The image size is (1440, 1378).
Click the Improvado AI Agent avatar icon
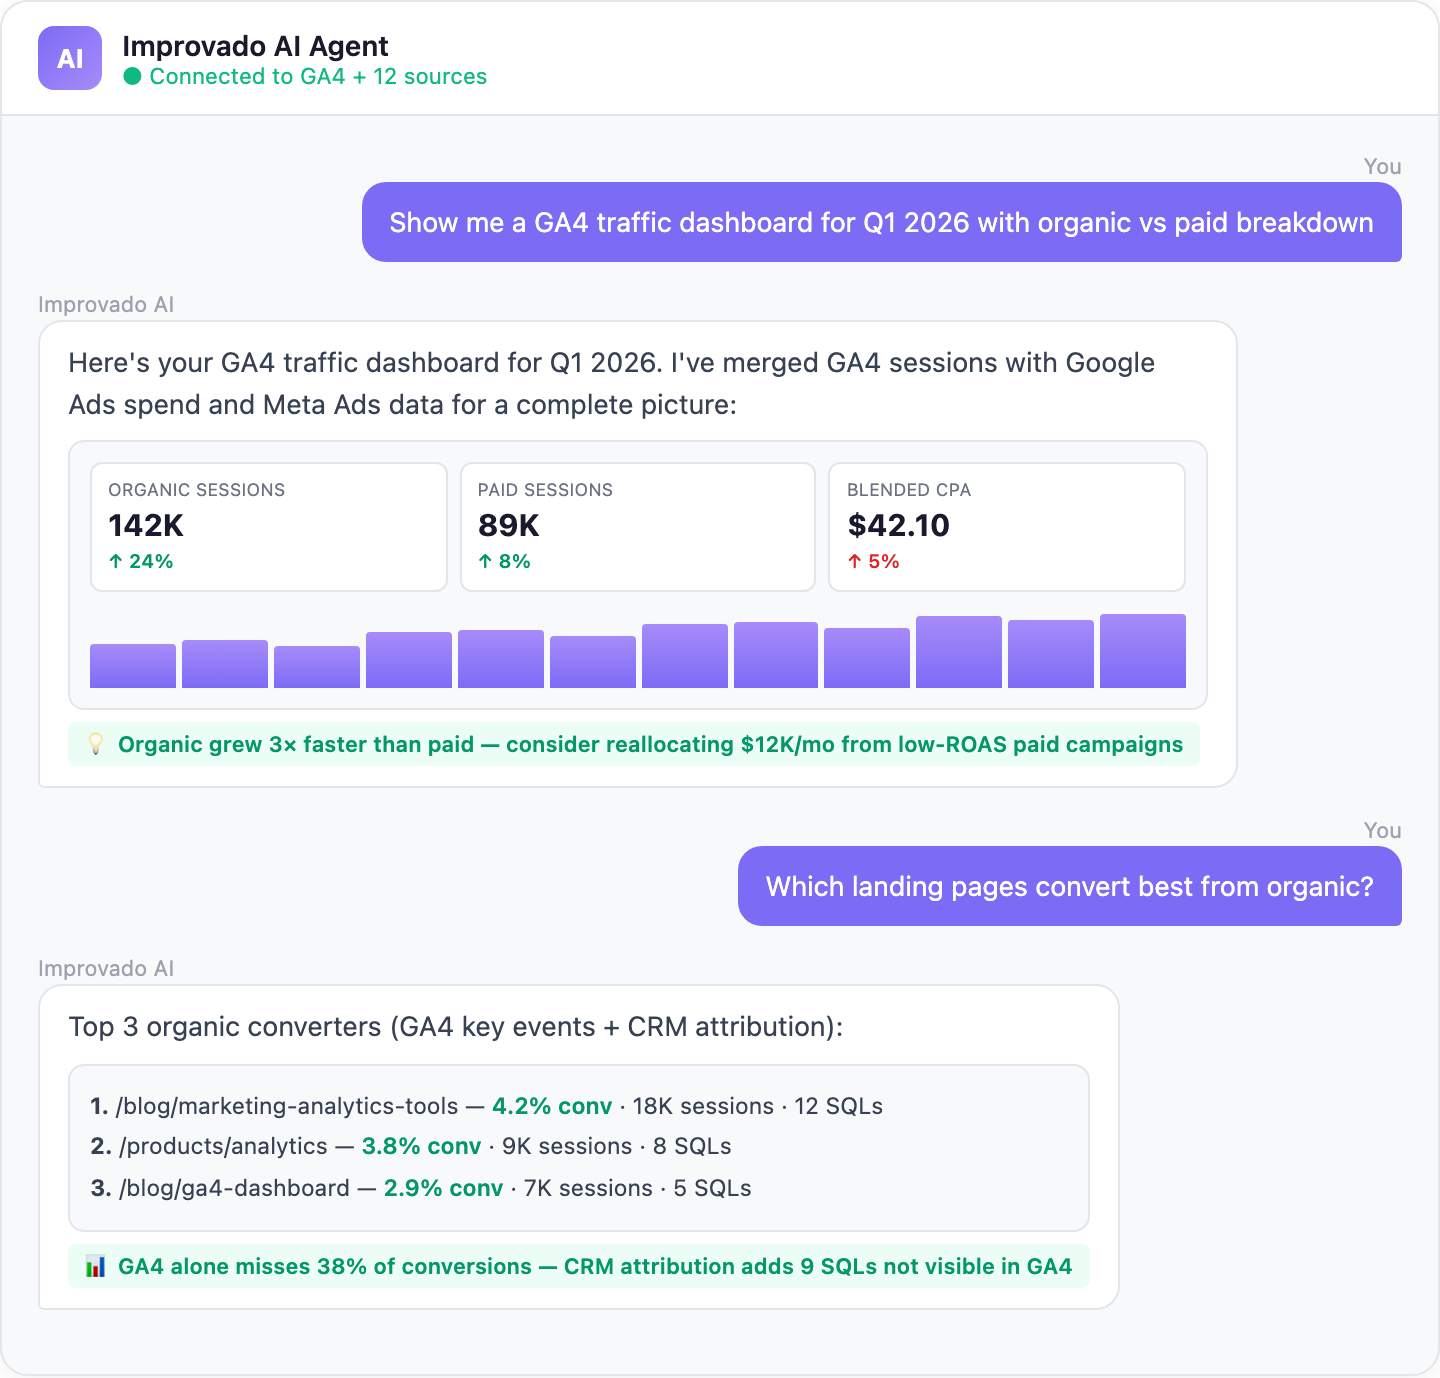69,59
